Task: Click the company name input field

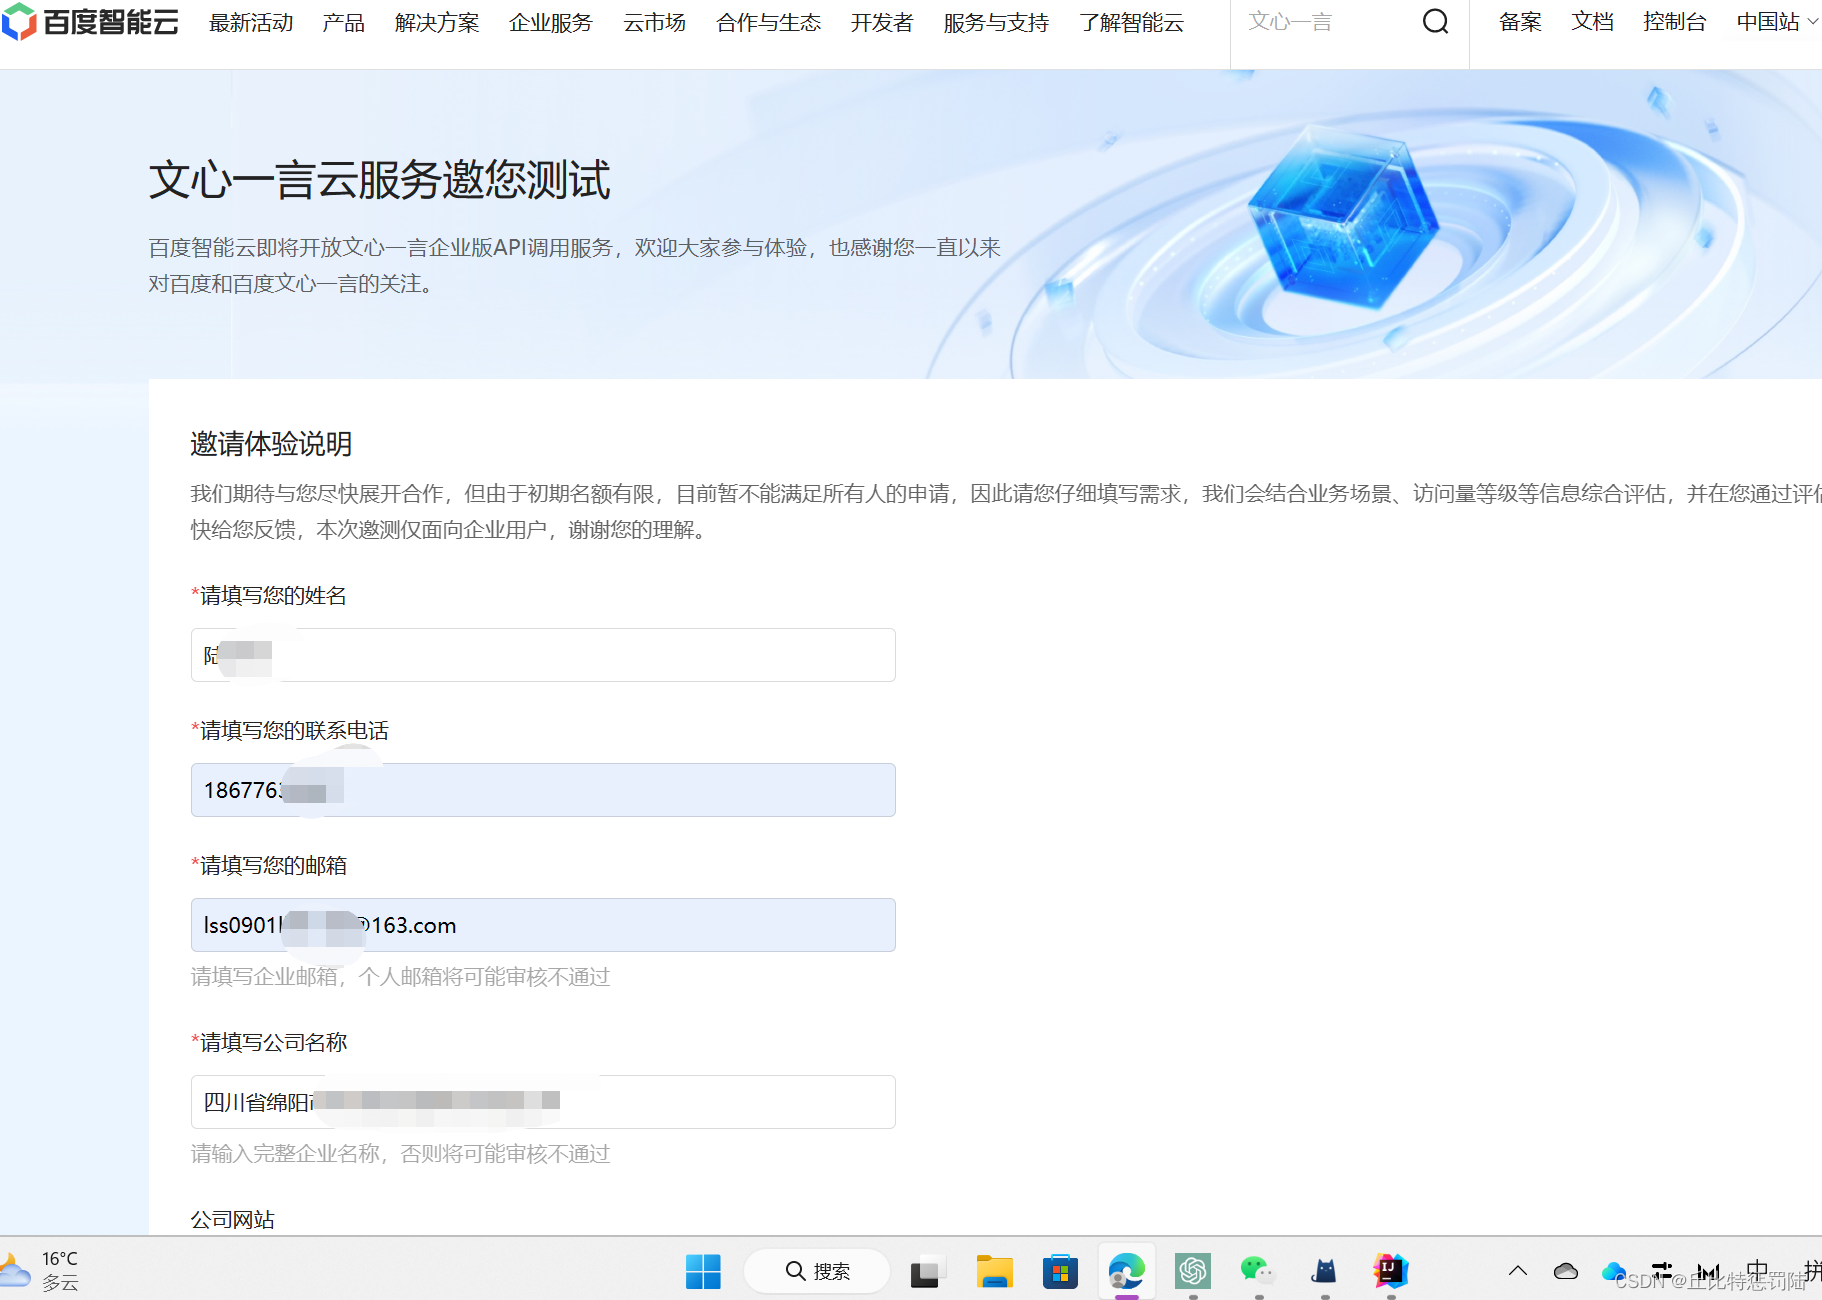Action: click(543, 1102)
